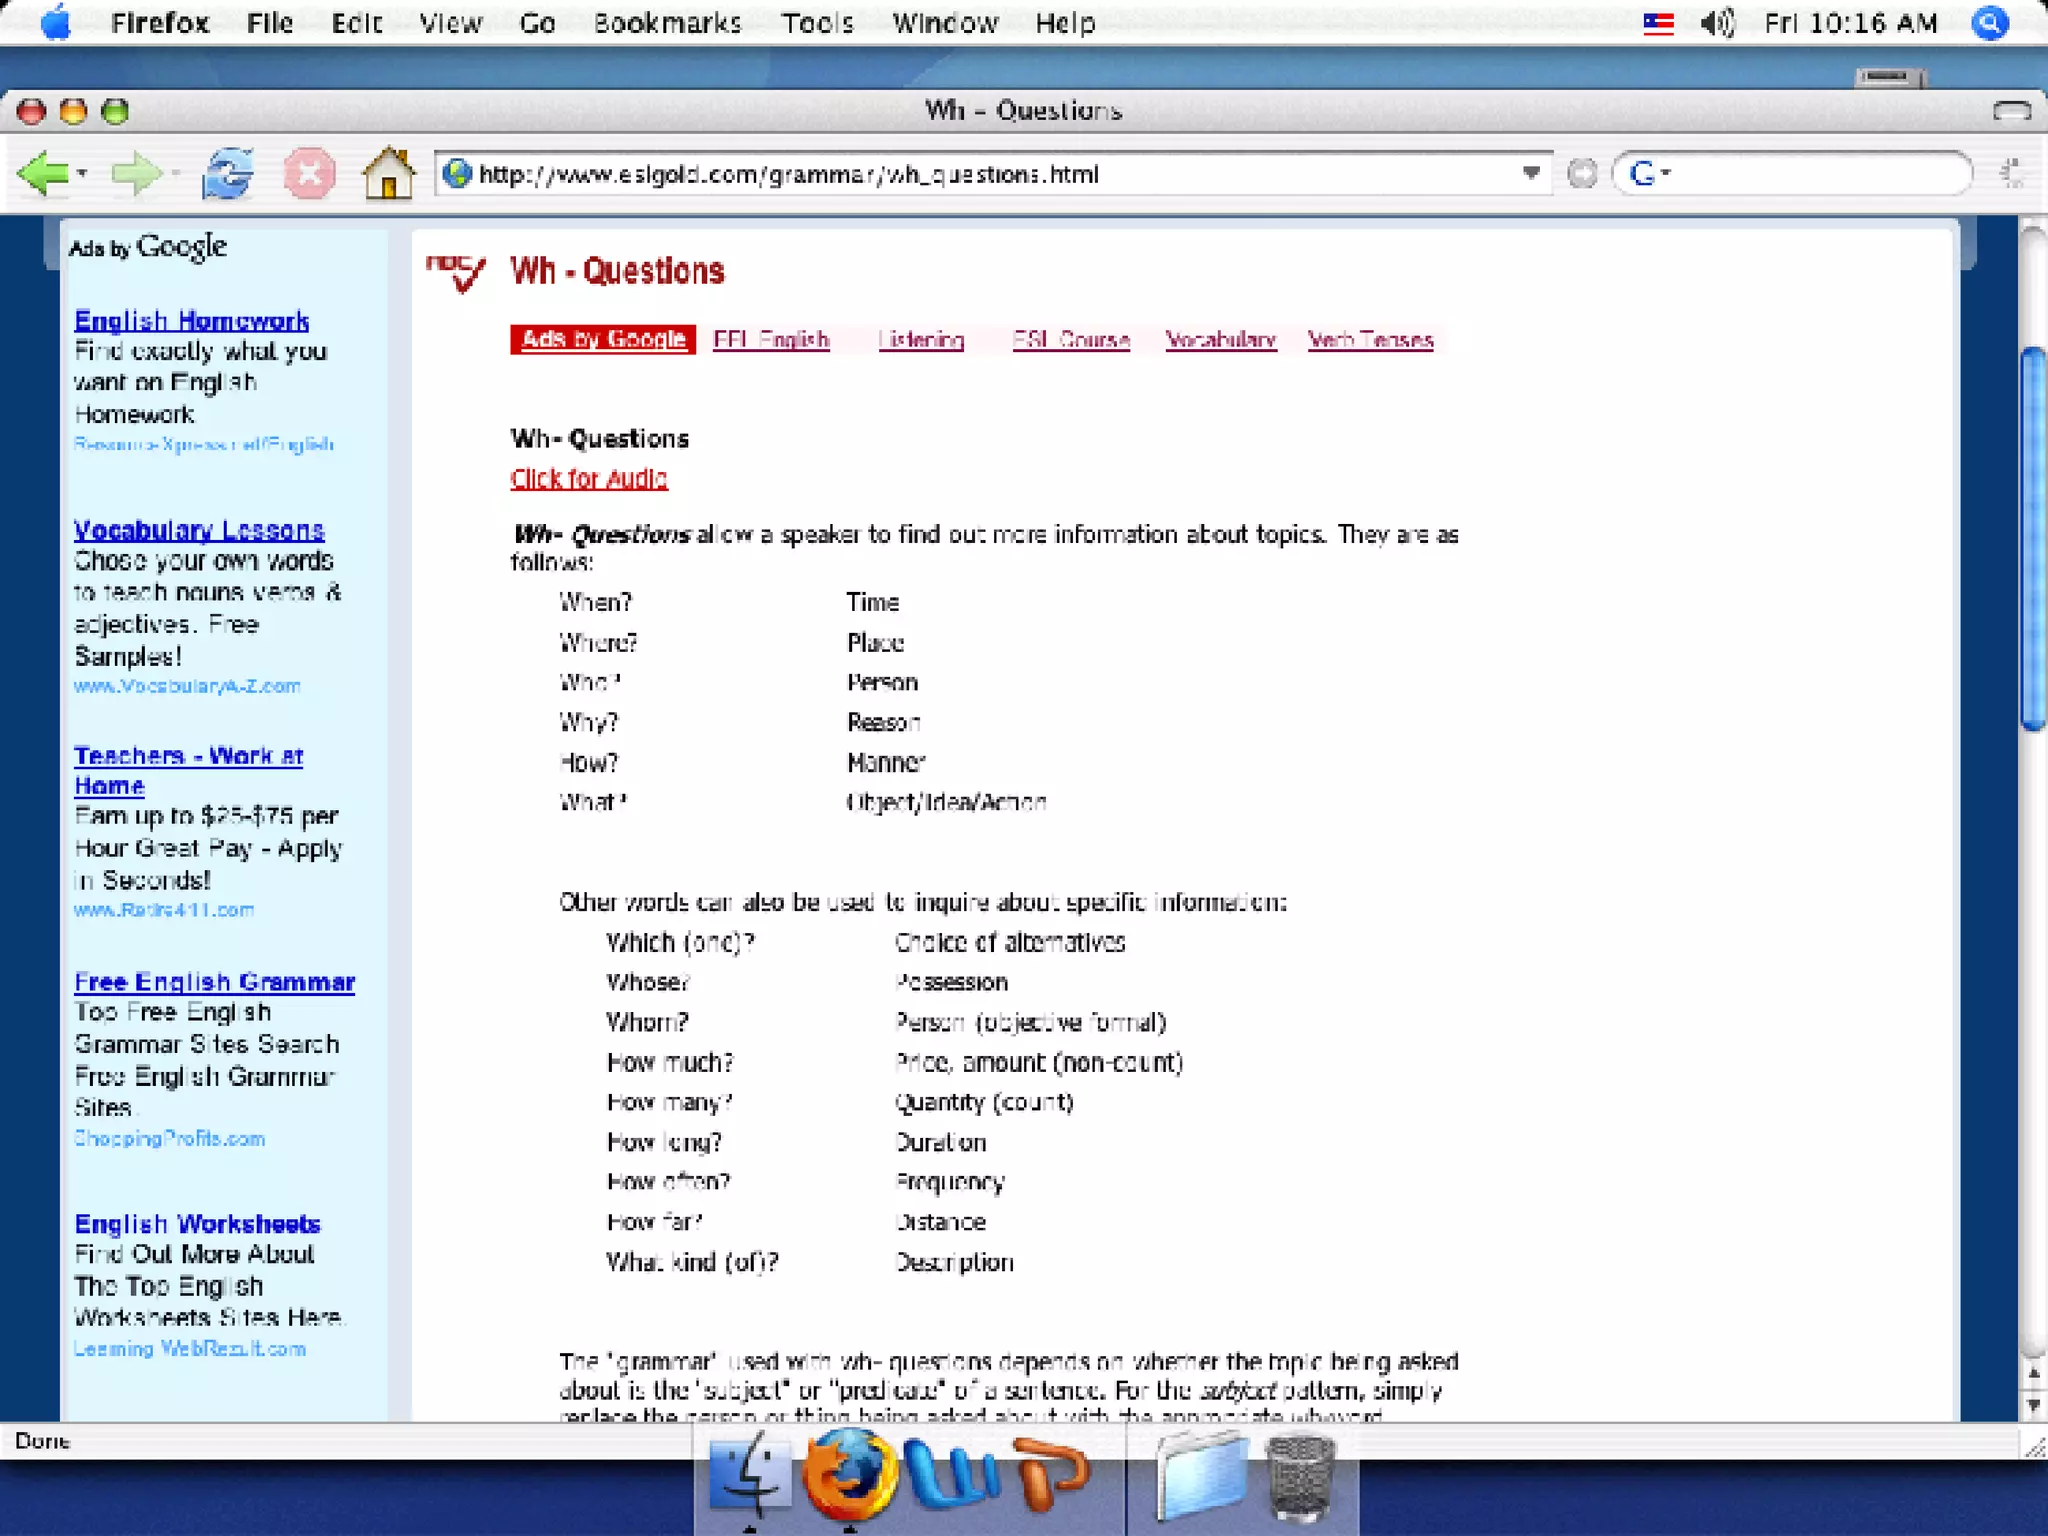Click the Spotlight search icon
The image size is (2048, 1536).
[1990, 23]
